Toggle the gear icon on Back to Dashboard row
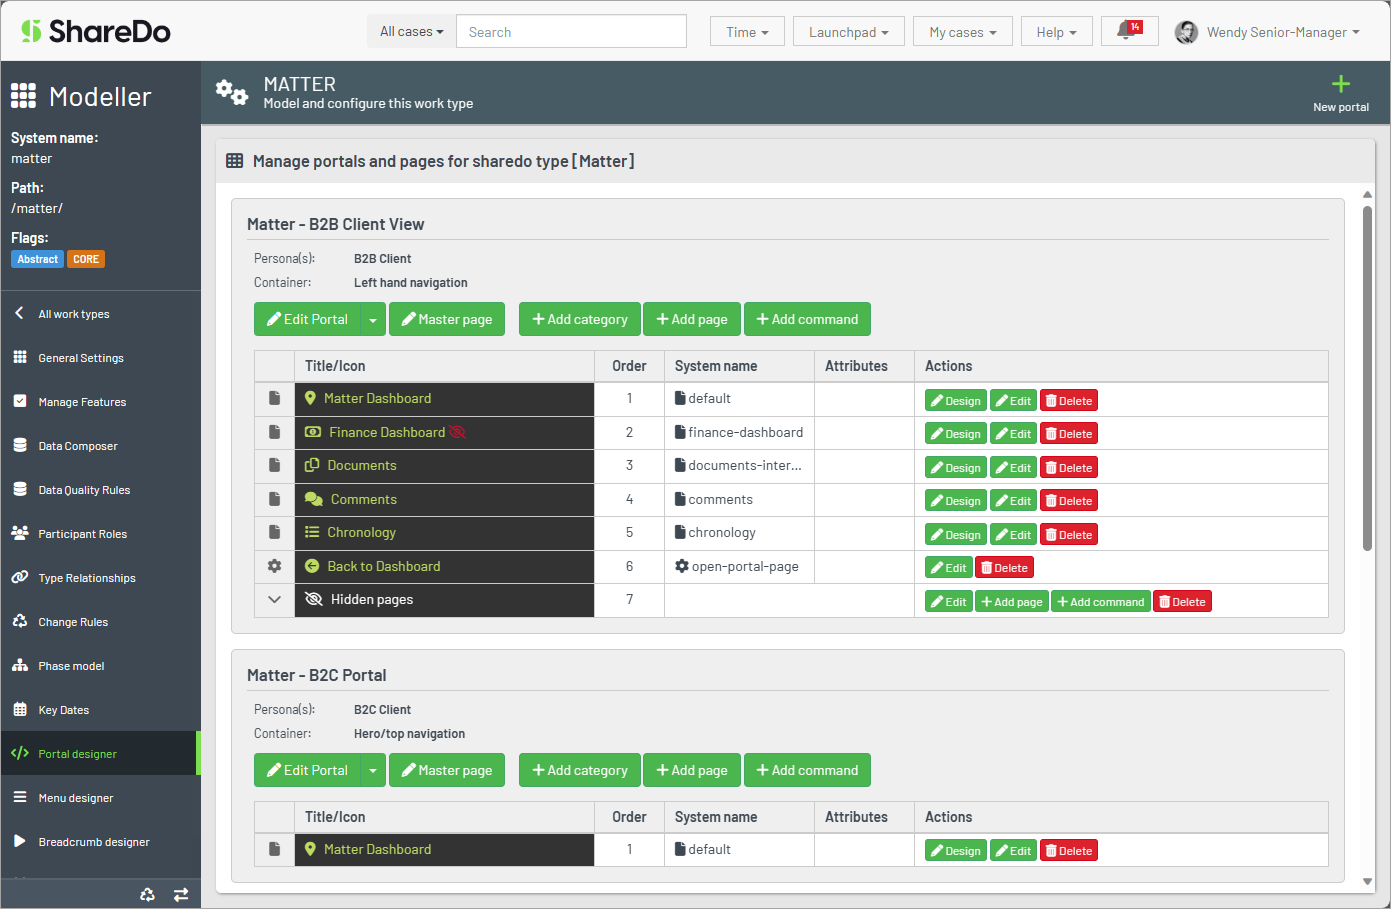Viewport: 1391px width, 909px height. coord(274,567)
